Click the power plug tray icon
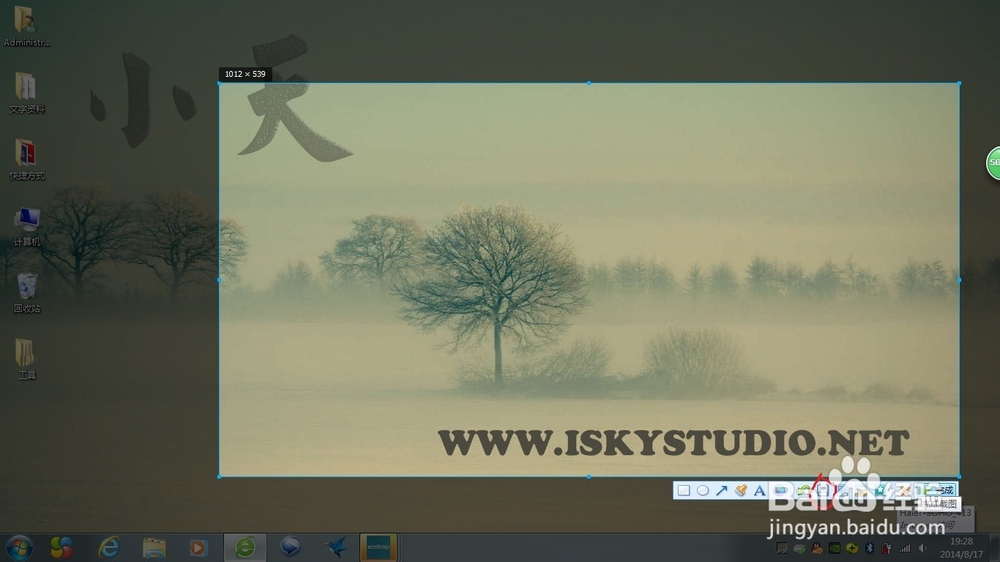This screenshot has width=1000, height=562. pos(886,548)
